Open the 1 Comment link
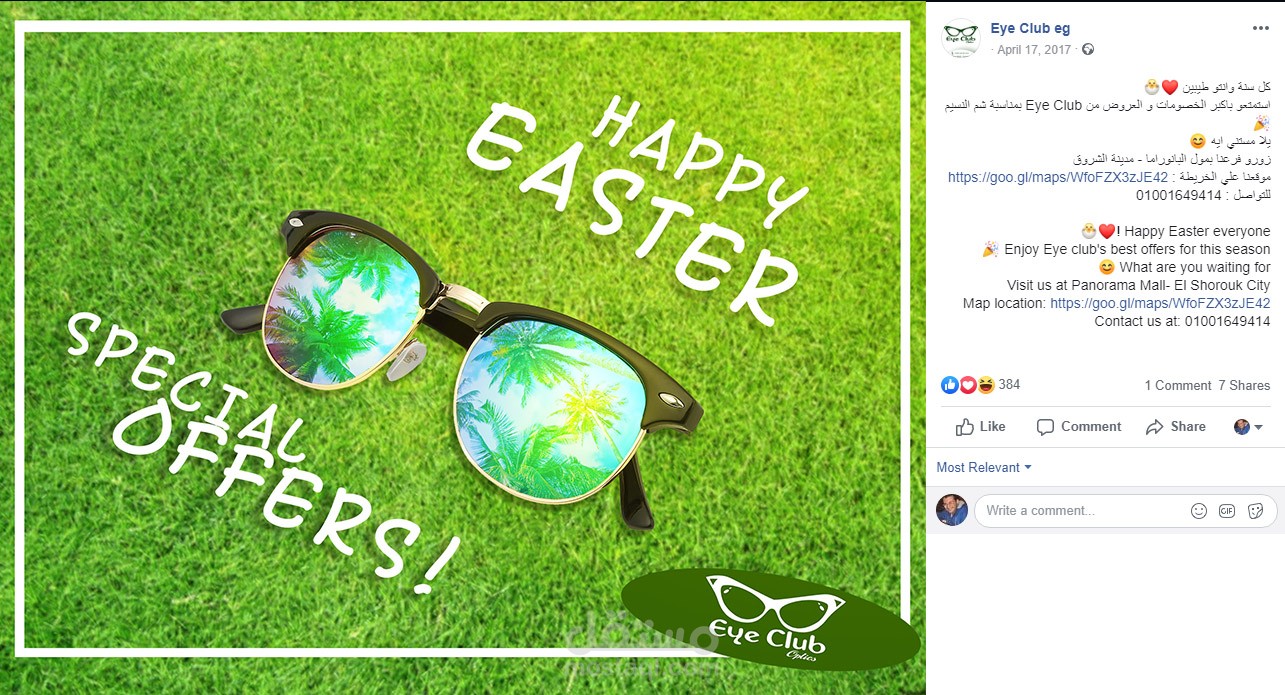 (1177, 385)
